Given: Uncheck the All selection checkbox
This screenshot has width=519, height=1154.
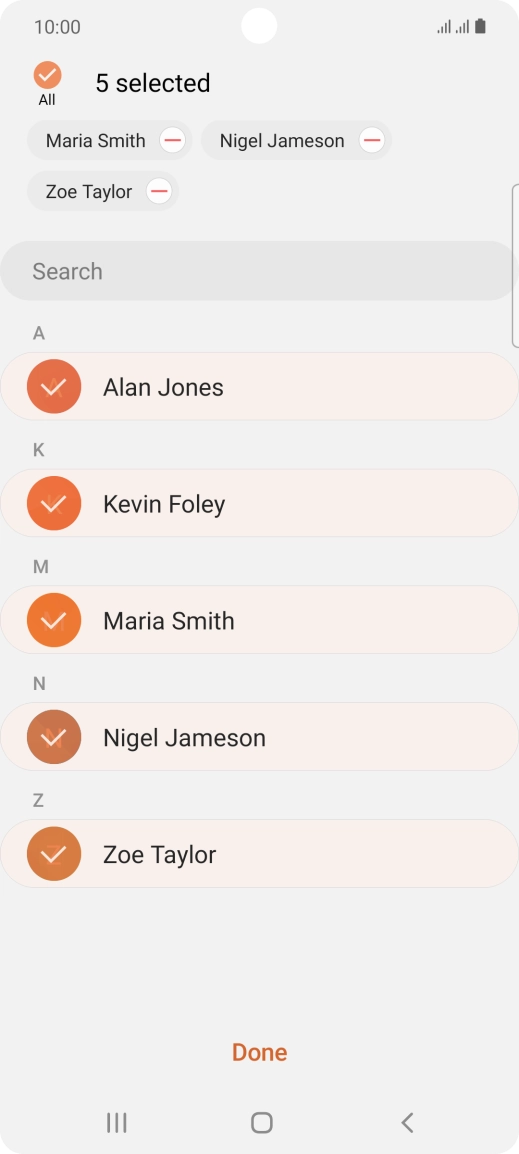Looking at the screenshot, I should pyautogui.click(x=47, y=75).
